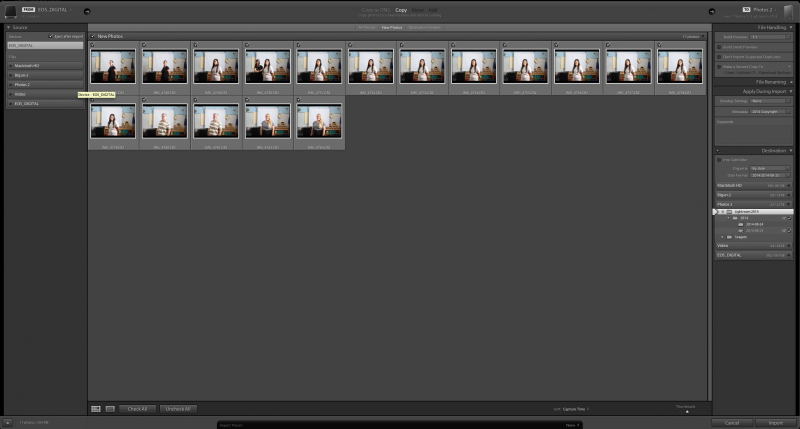
Task: Click the collapse panel icon at bottom left
Action: 7,423
